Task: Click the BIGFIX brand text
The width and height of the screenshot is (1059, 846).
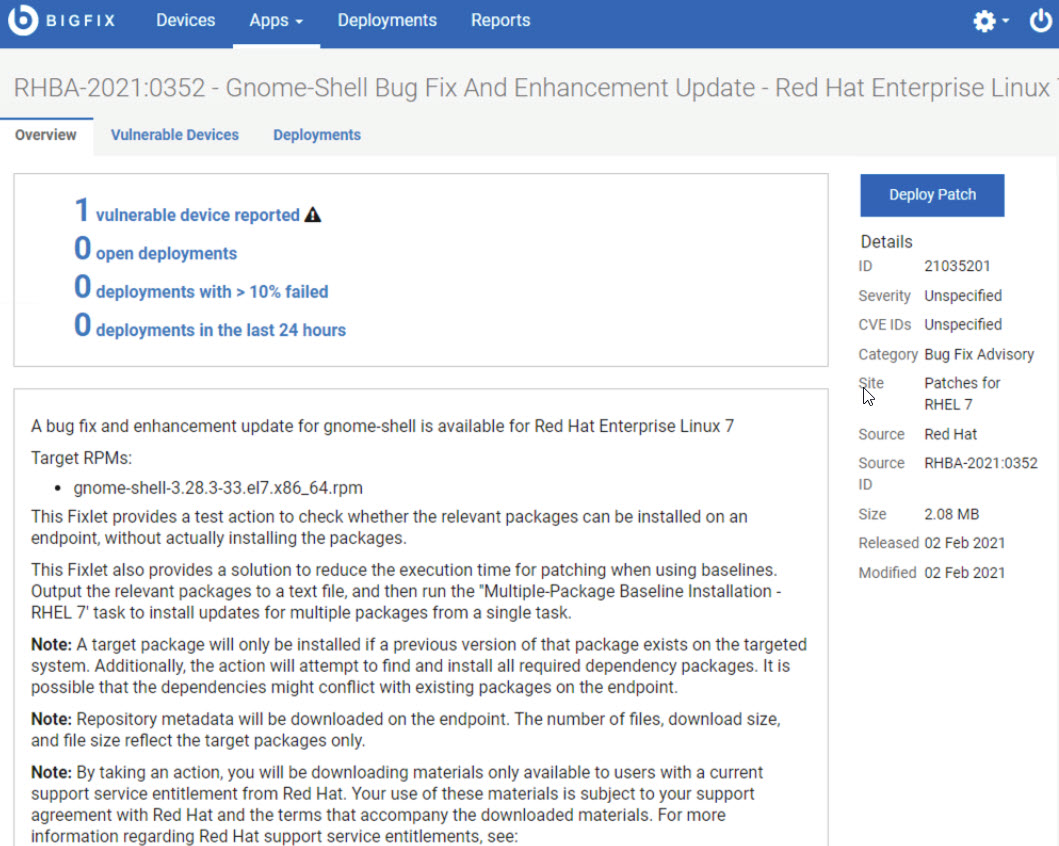Action: coord(81,21)
